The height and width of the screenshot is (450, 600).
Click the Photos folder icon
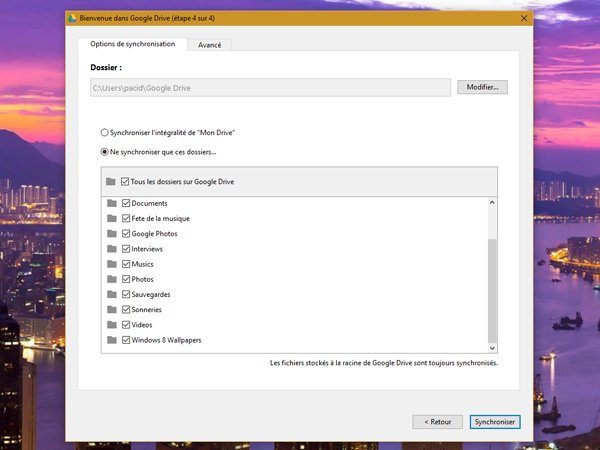tap(112, 279)
